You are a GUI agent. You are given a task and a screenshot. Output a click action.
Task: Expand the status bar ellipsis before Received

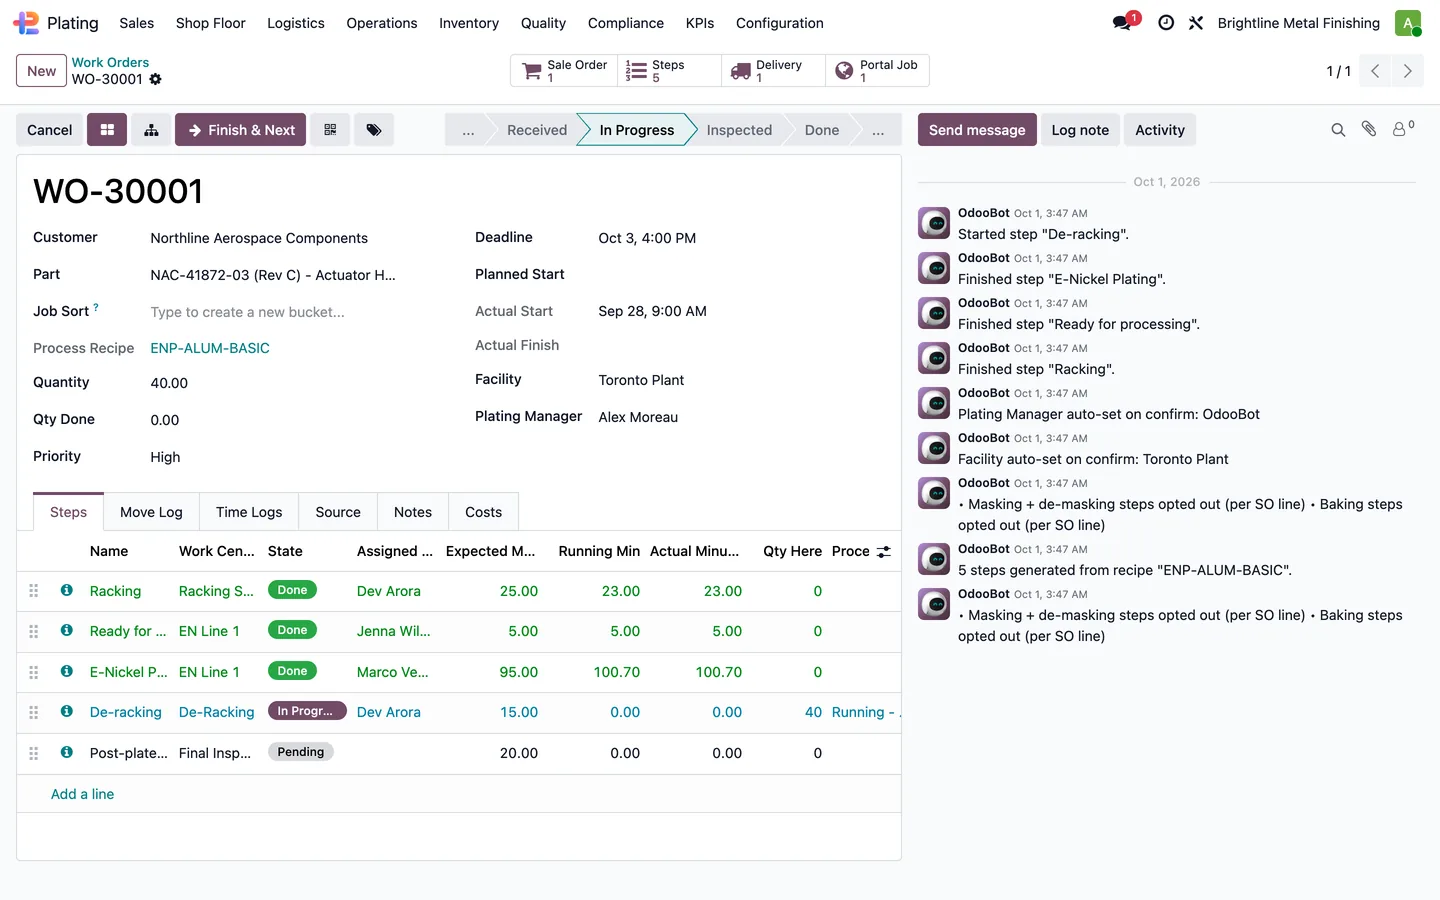(468, 130)
